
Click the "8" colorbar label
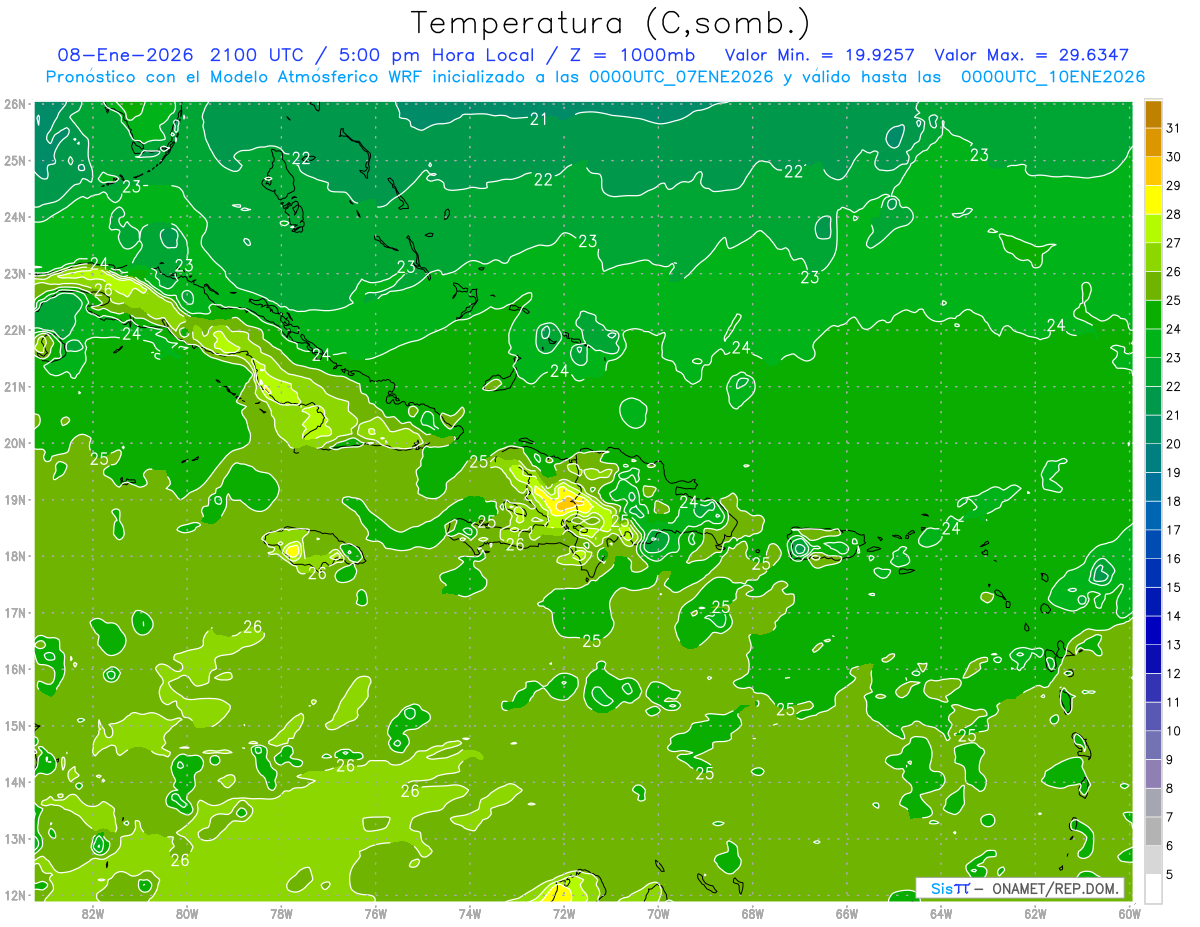pyautogui.click(x=1170, y=788)
